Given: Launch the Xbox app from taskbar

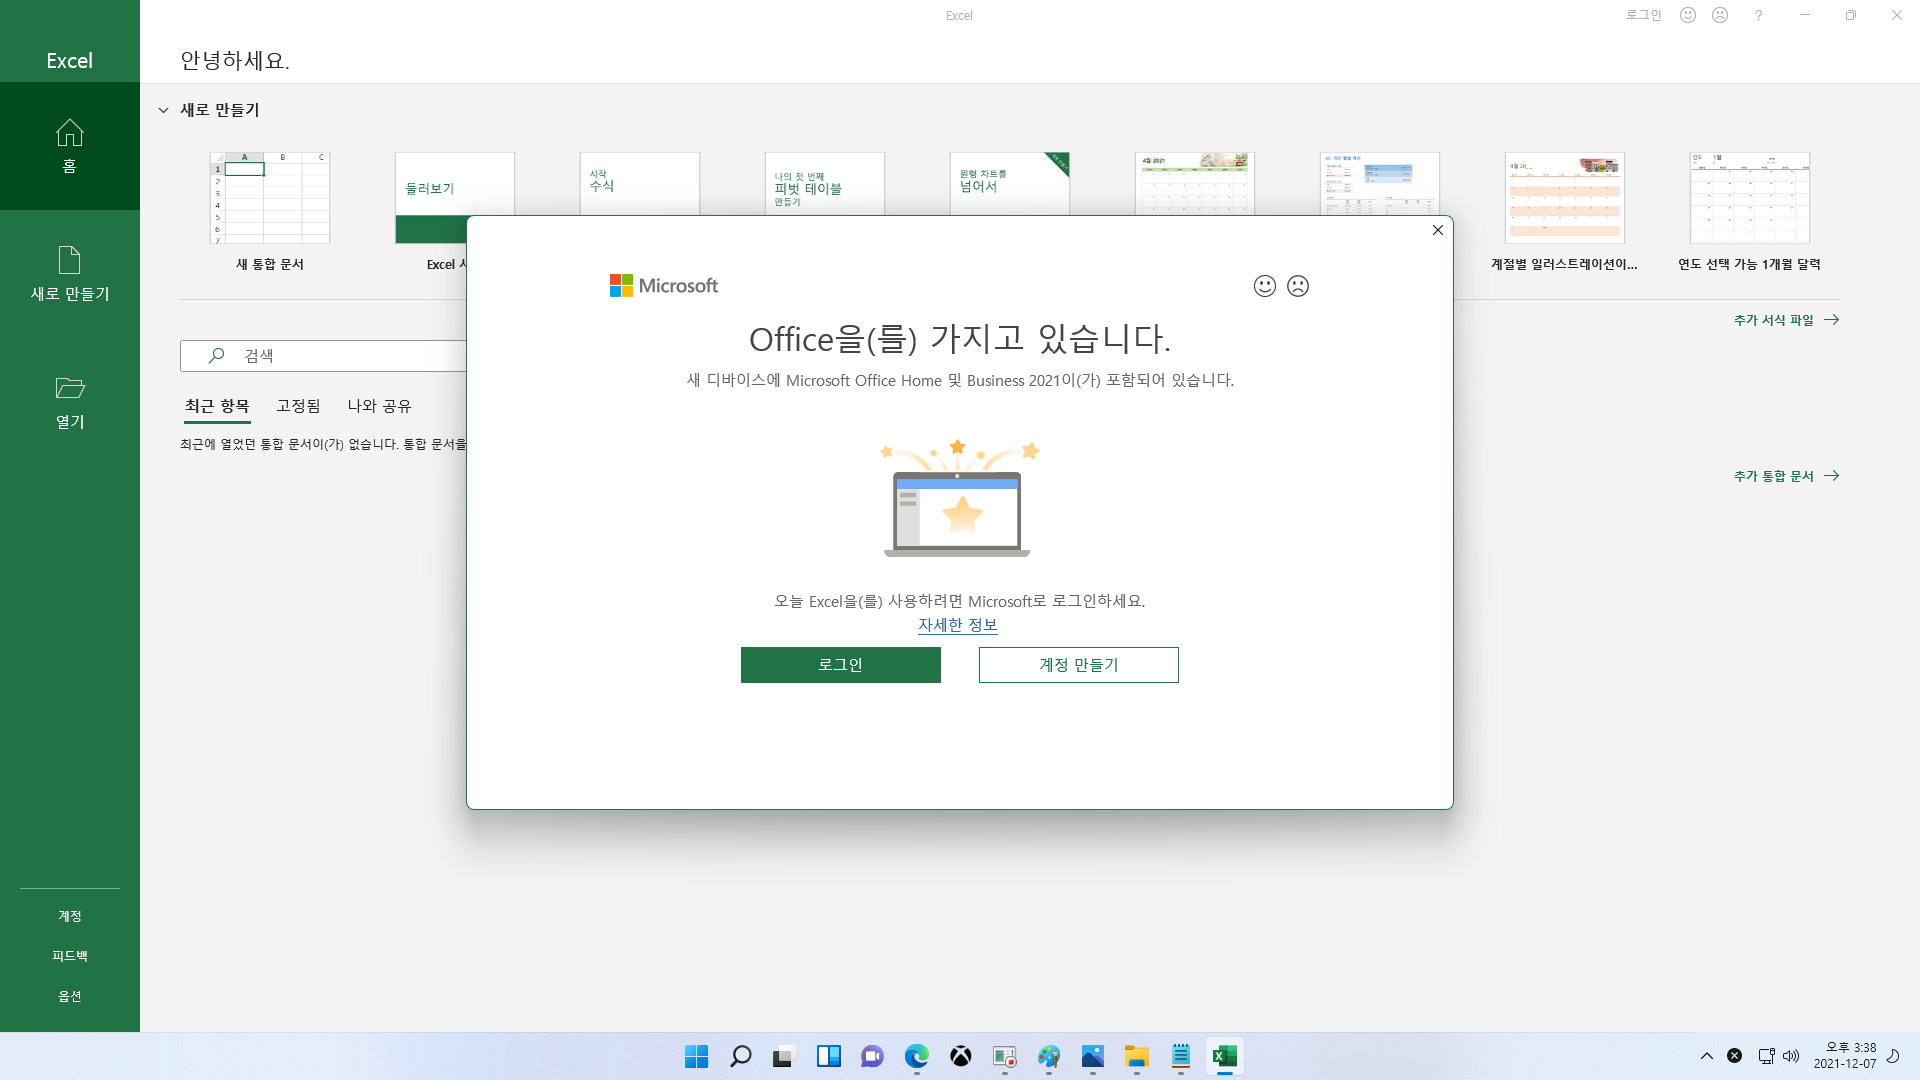Looking at the screenshot, I should click(960, 1056).
